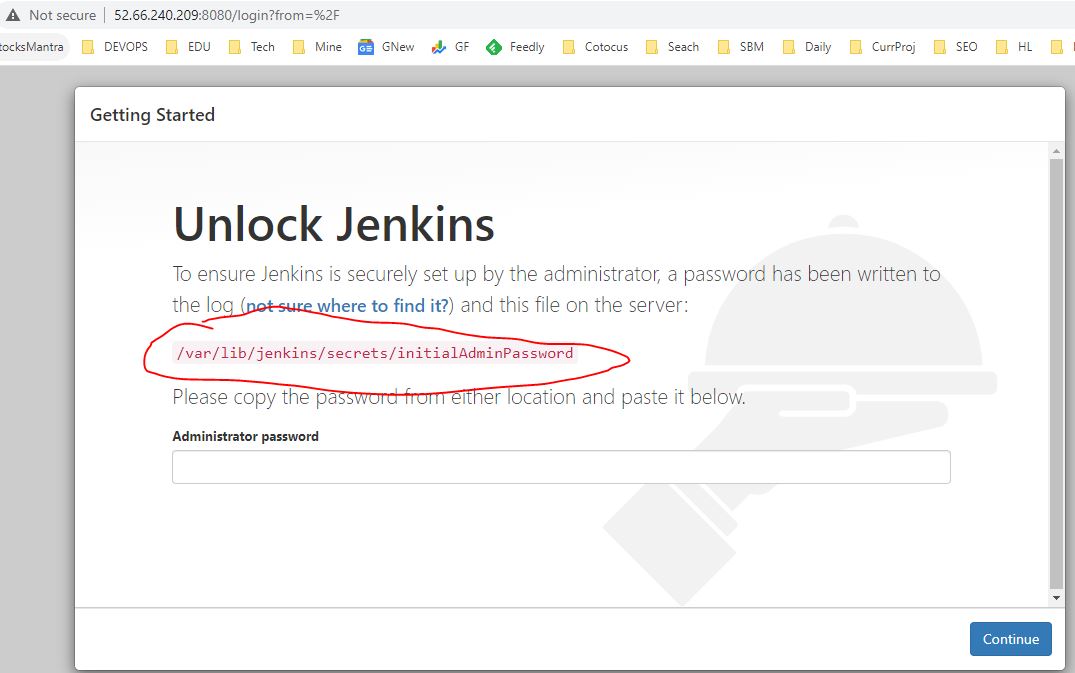Image resolution: width=1075 pixels, height=673 pixels.
Task: Open the Tech bookmark folder
Action: pyautogui.click(x=252, y=47)
